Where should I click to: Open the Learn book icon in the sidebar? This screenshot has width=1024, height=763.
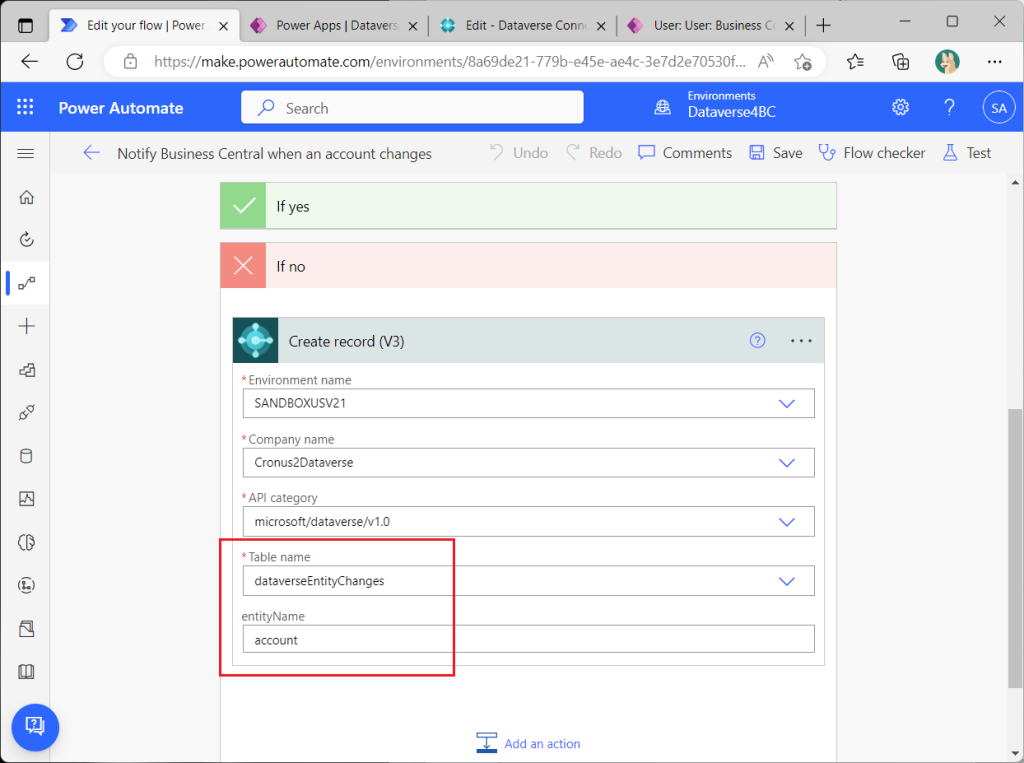(x=26, y=672)
